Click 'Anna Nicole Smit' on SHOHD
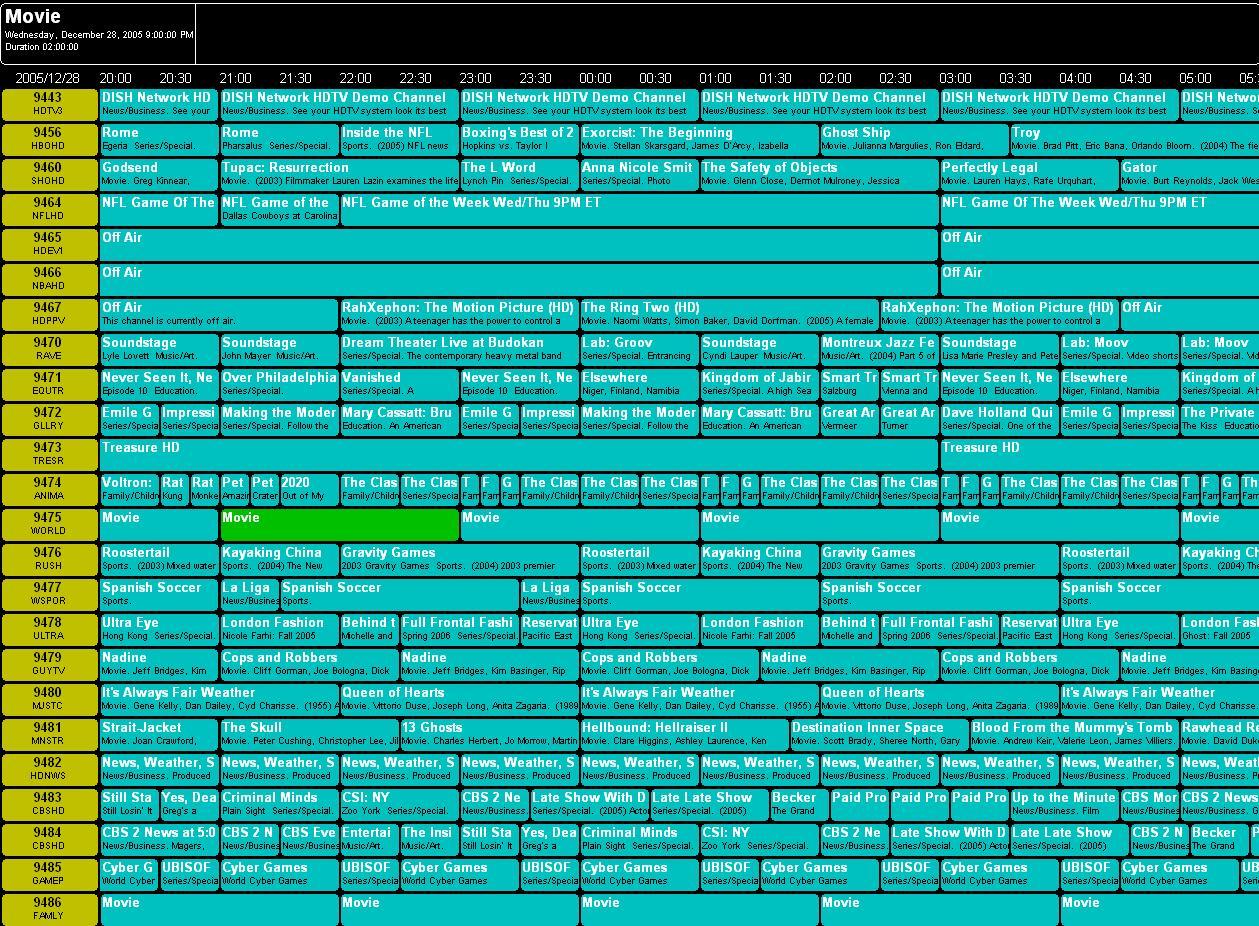The height and width of the screenshot is (926, 1259). [640, 175]
